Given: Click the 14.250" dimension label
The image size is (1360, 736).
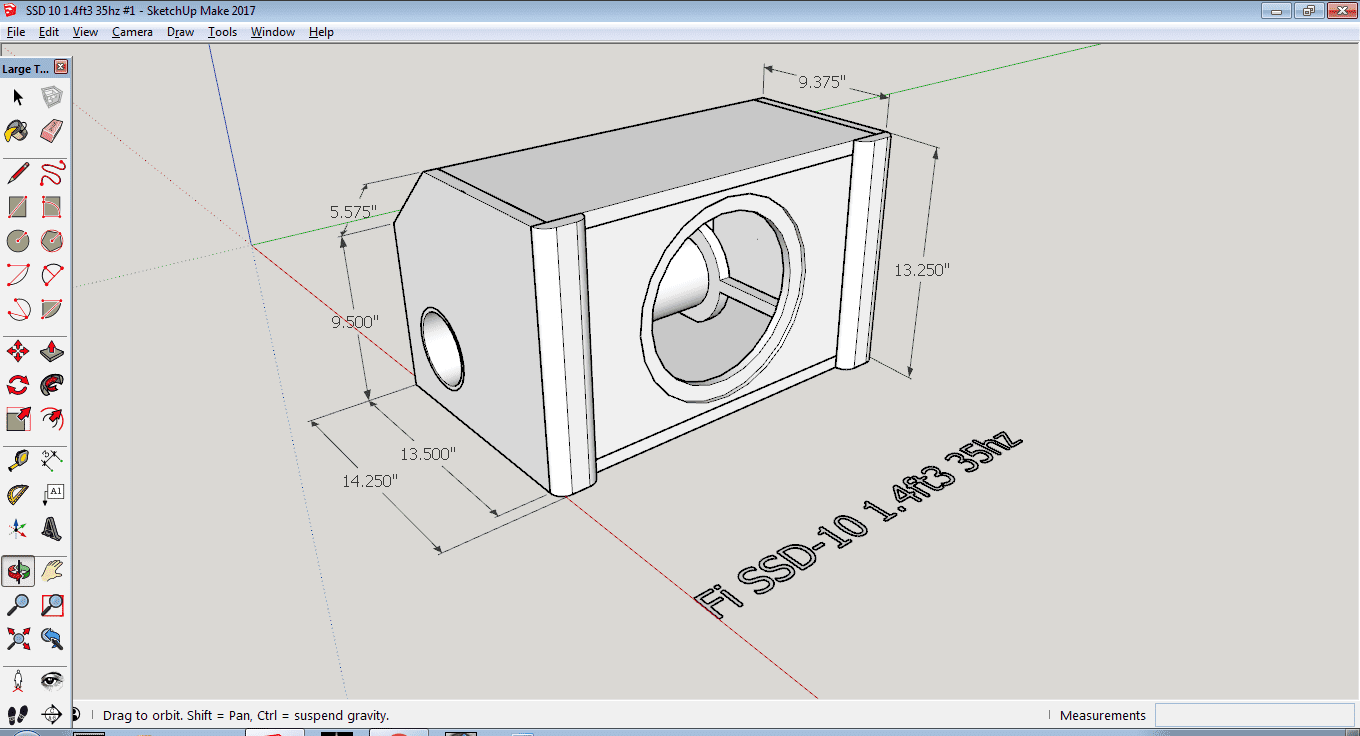Looking at the screenshot, I should pos(370,480).
